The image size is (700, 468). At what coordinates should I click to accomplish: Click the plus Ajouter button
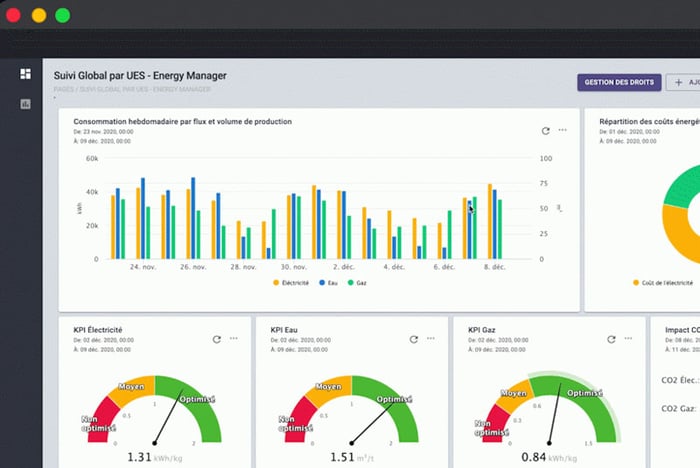pos(683,83)
